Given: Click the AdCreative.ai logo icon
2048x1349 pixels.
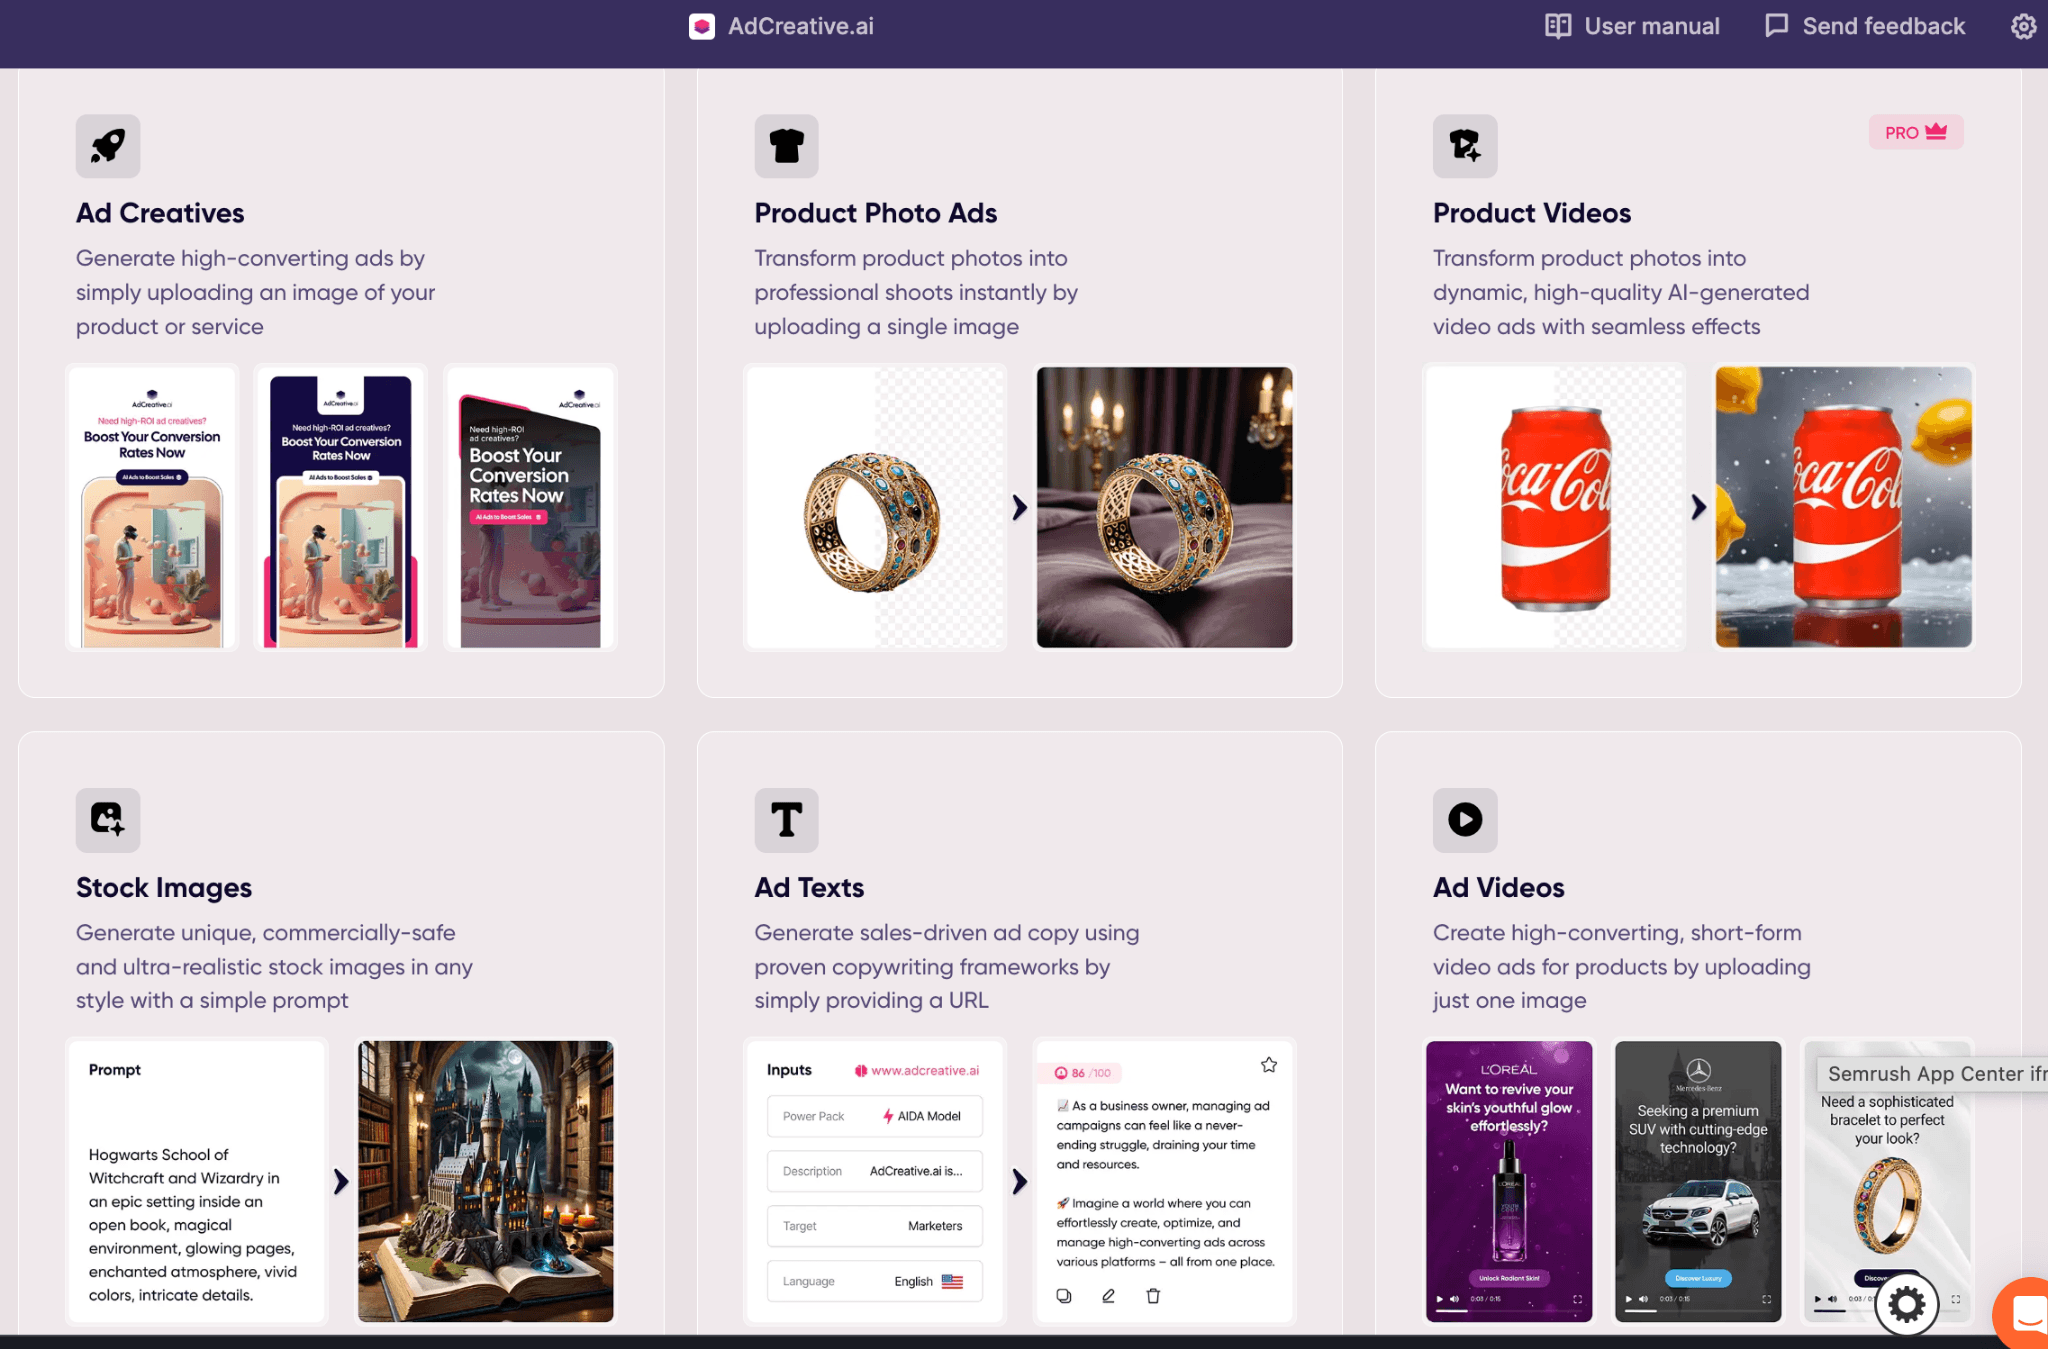Looking at the screenshot, I should click(x=702, y=26).
